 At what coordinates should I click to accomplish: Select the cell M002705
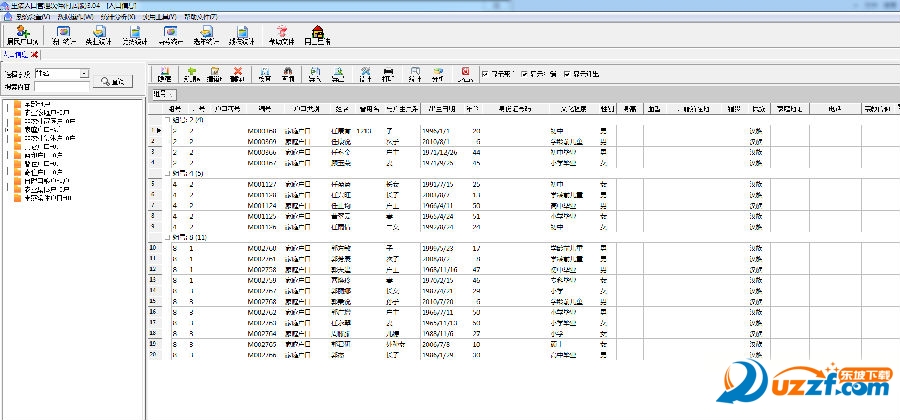pyautogui.click(x=262, y=344)
